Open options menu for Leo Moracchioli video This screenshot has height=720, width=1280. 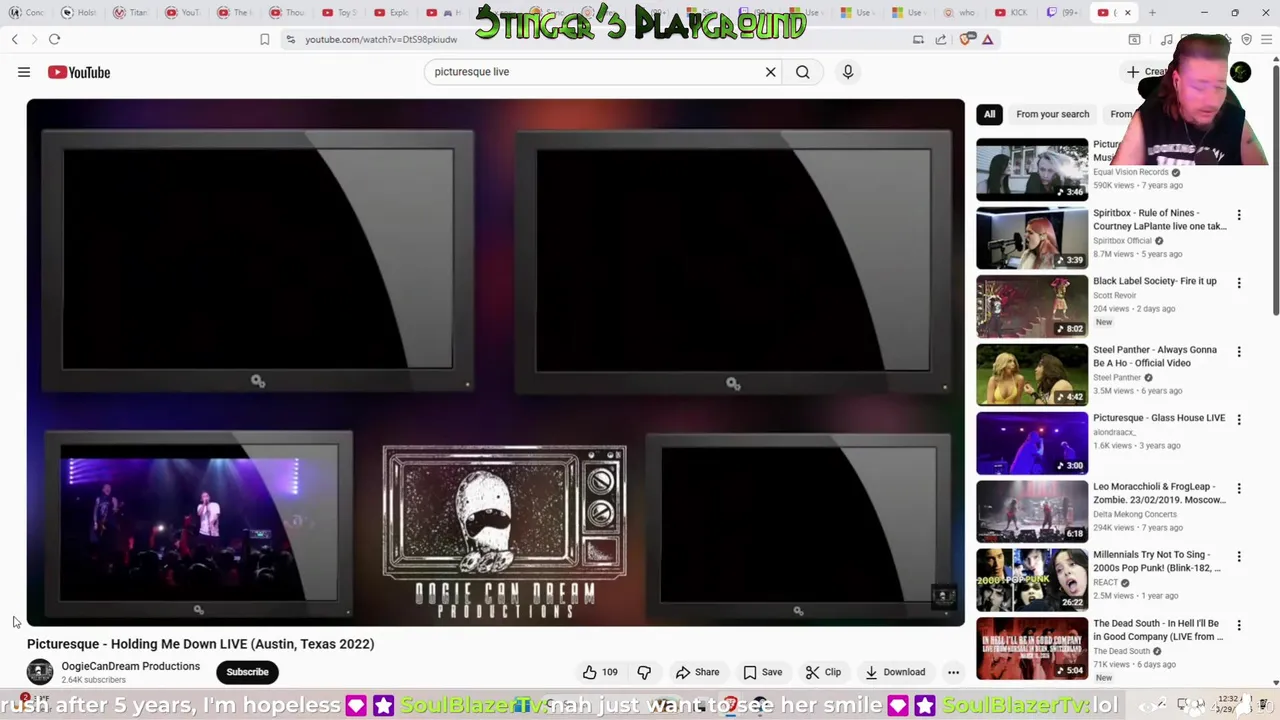click(x=1239, y=489)
